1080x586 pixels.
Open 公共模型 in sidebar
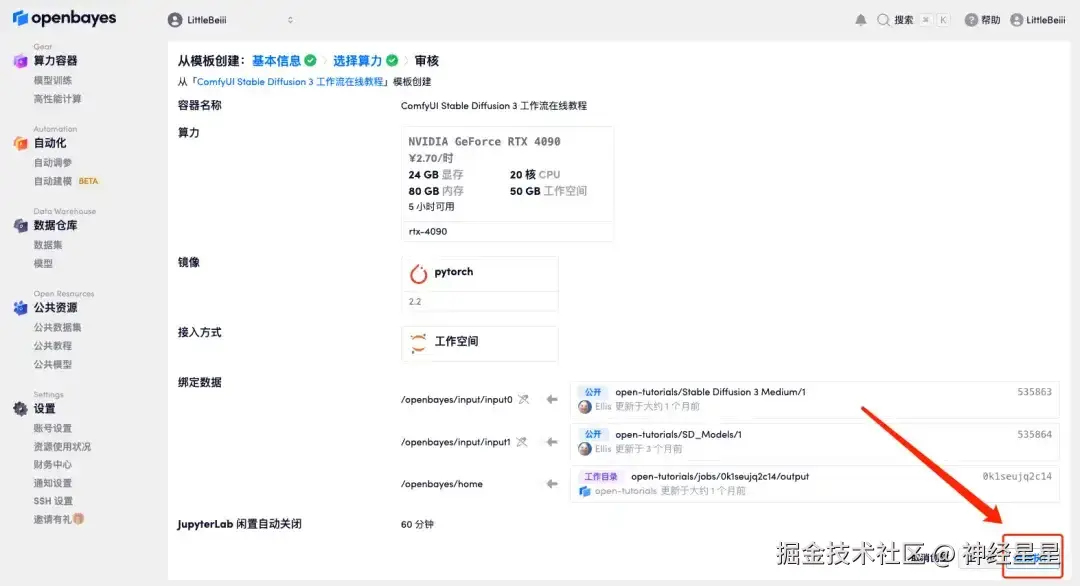click(52, 364)
